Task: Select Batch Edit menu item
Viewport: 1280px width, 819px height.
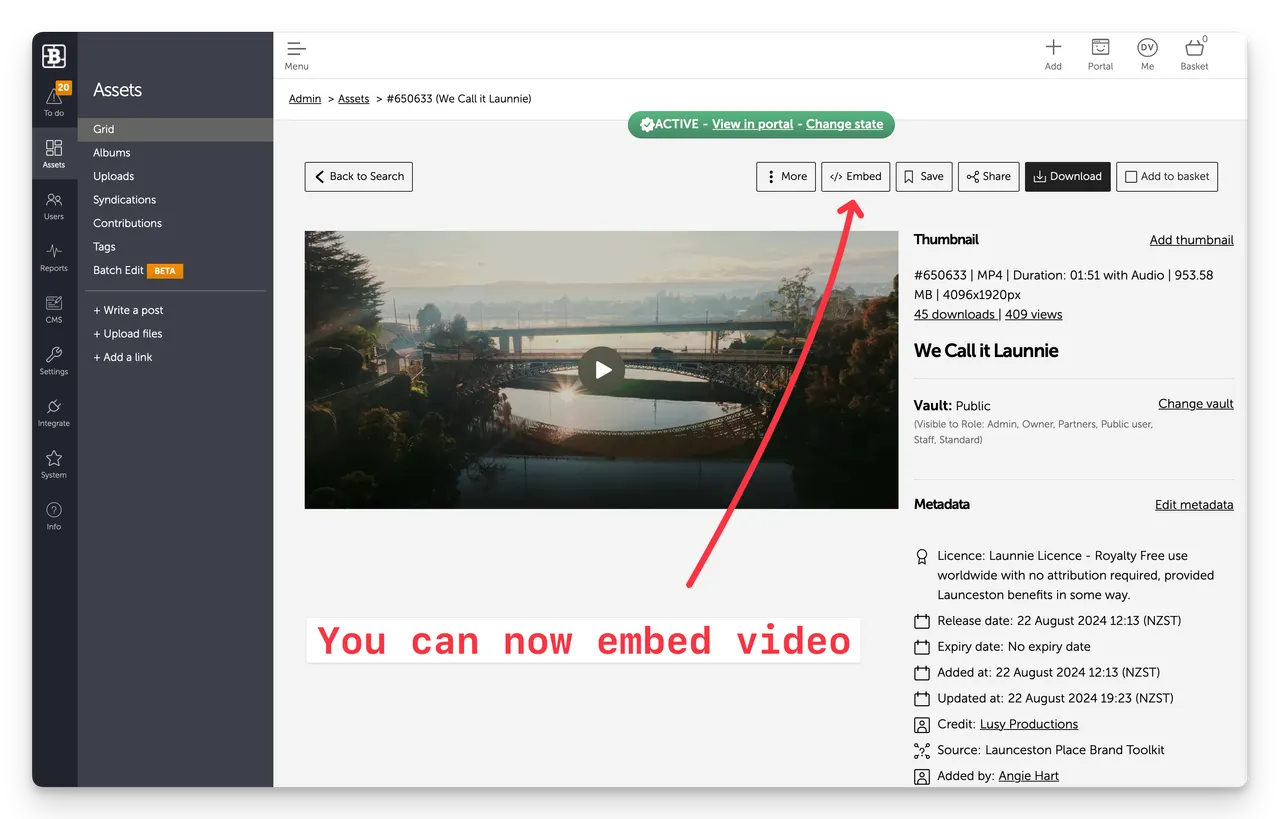Action: tap(119, 270)
